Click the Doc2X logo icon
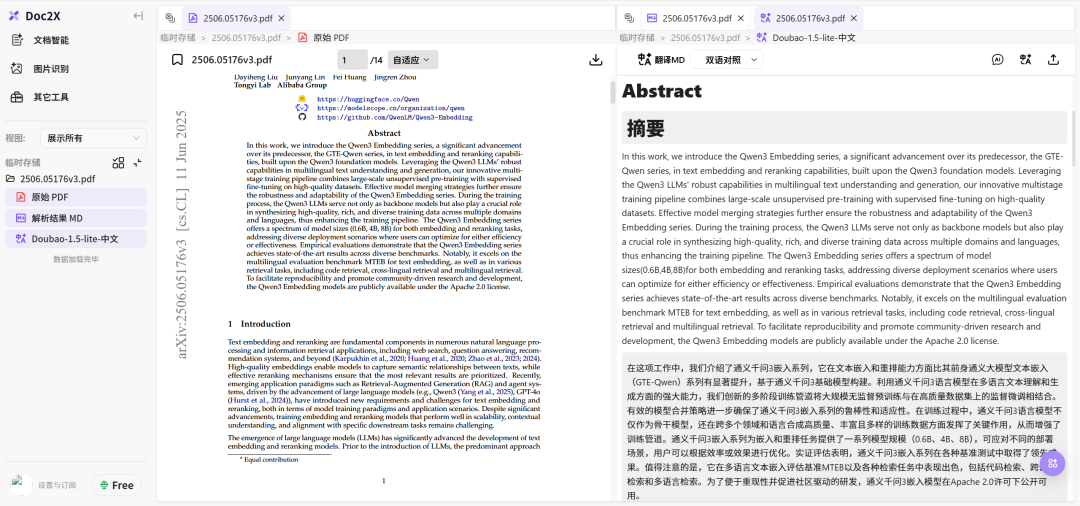Screen dimensions: 1080x506 [x=14, y=16]
